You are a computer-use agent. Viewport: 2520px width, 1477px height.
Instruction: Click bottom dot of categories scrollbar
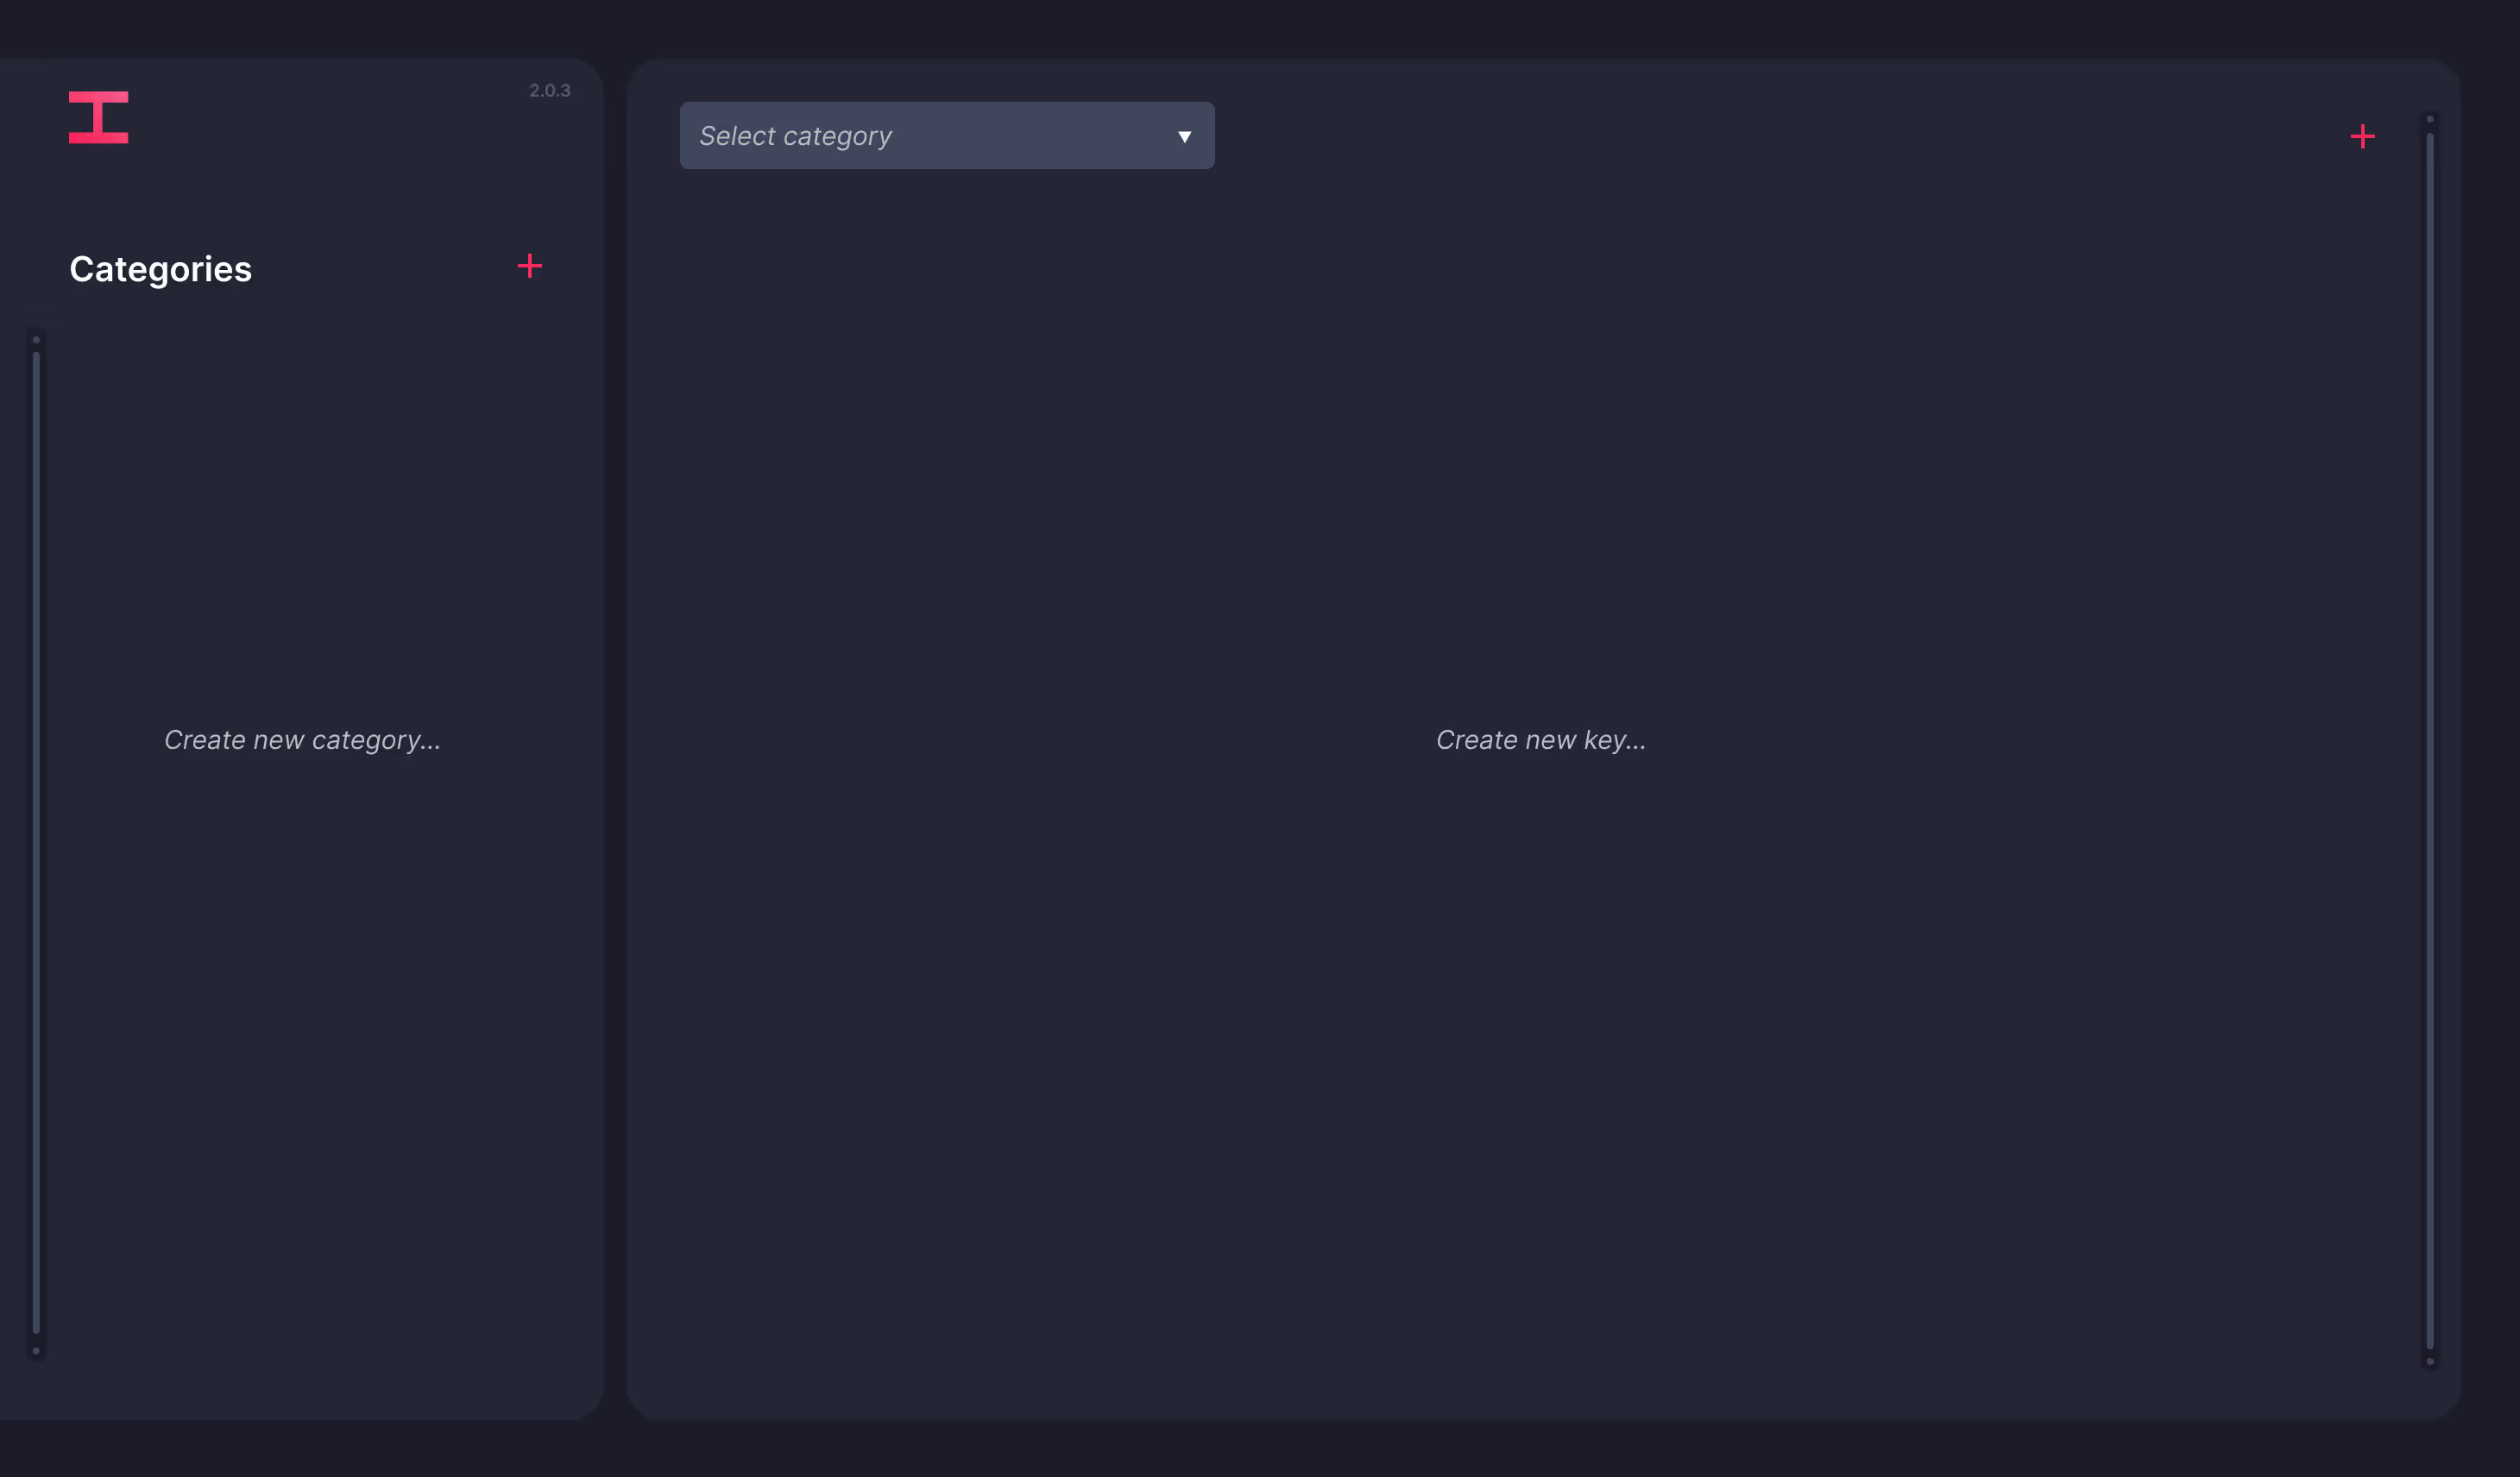[36, 1351]
